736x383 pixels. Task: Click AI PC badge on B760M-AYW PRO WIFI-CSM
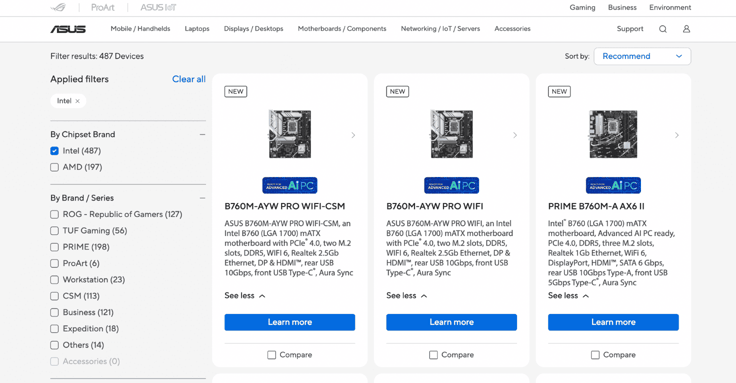coord(290,185)
